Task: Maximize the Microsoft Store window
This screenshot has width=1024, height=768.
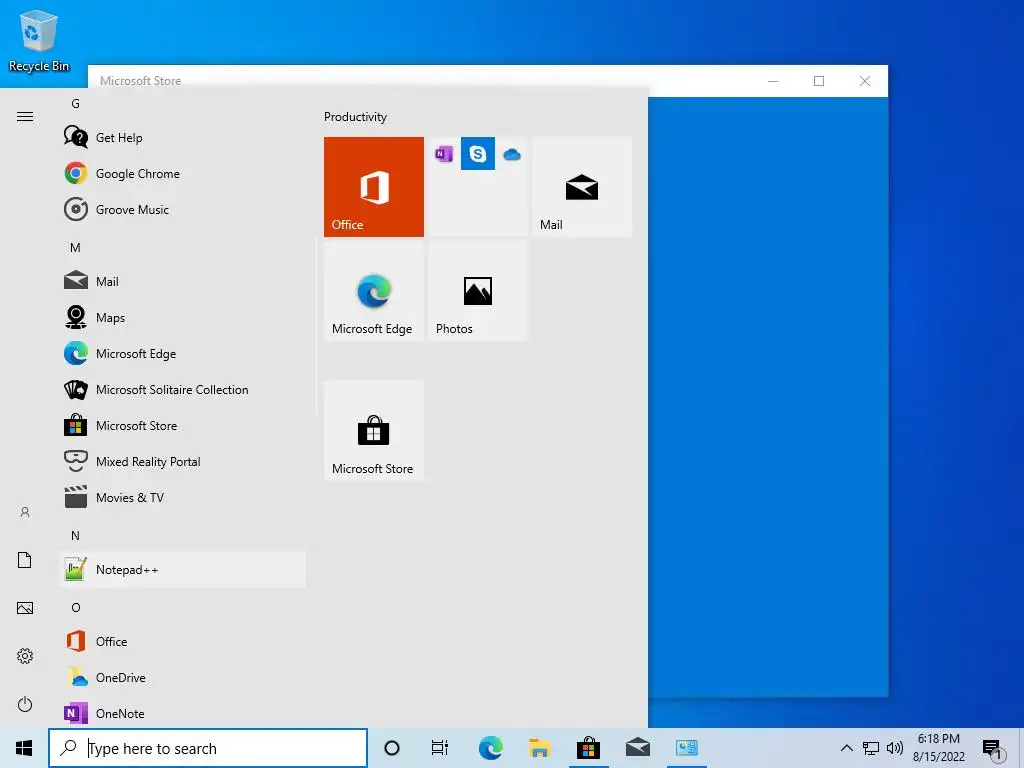Action: click(x=819, y=81)
